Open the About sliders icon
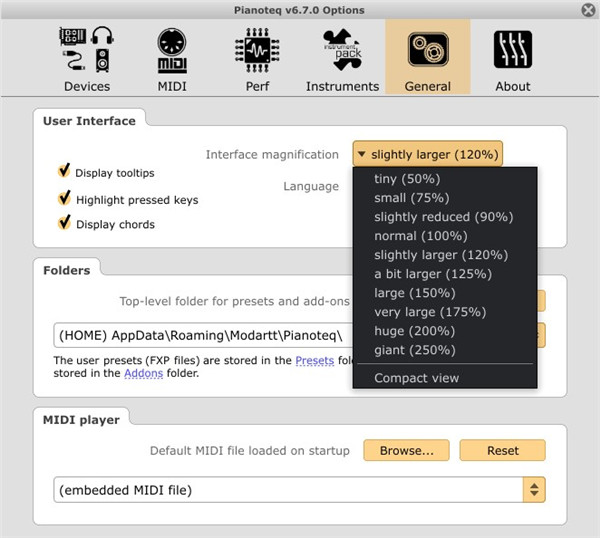Viewport: 600px width, 538px height. [512, 49]
